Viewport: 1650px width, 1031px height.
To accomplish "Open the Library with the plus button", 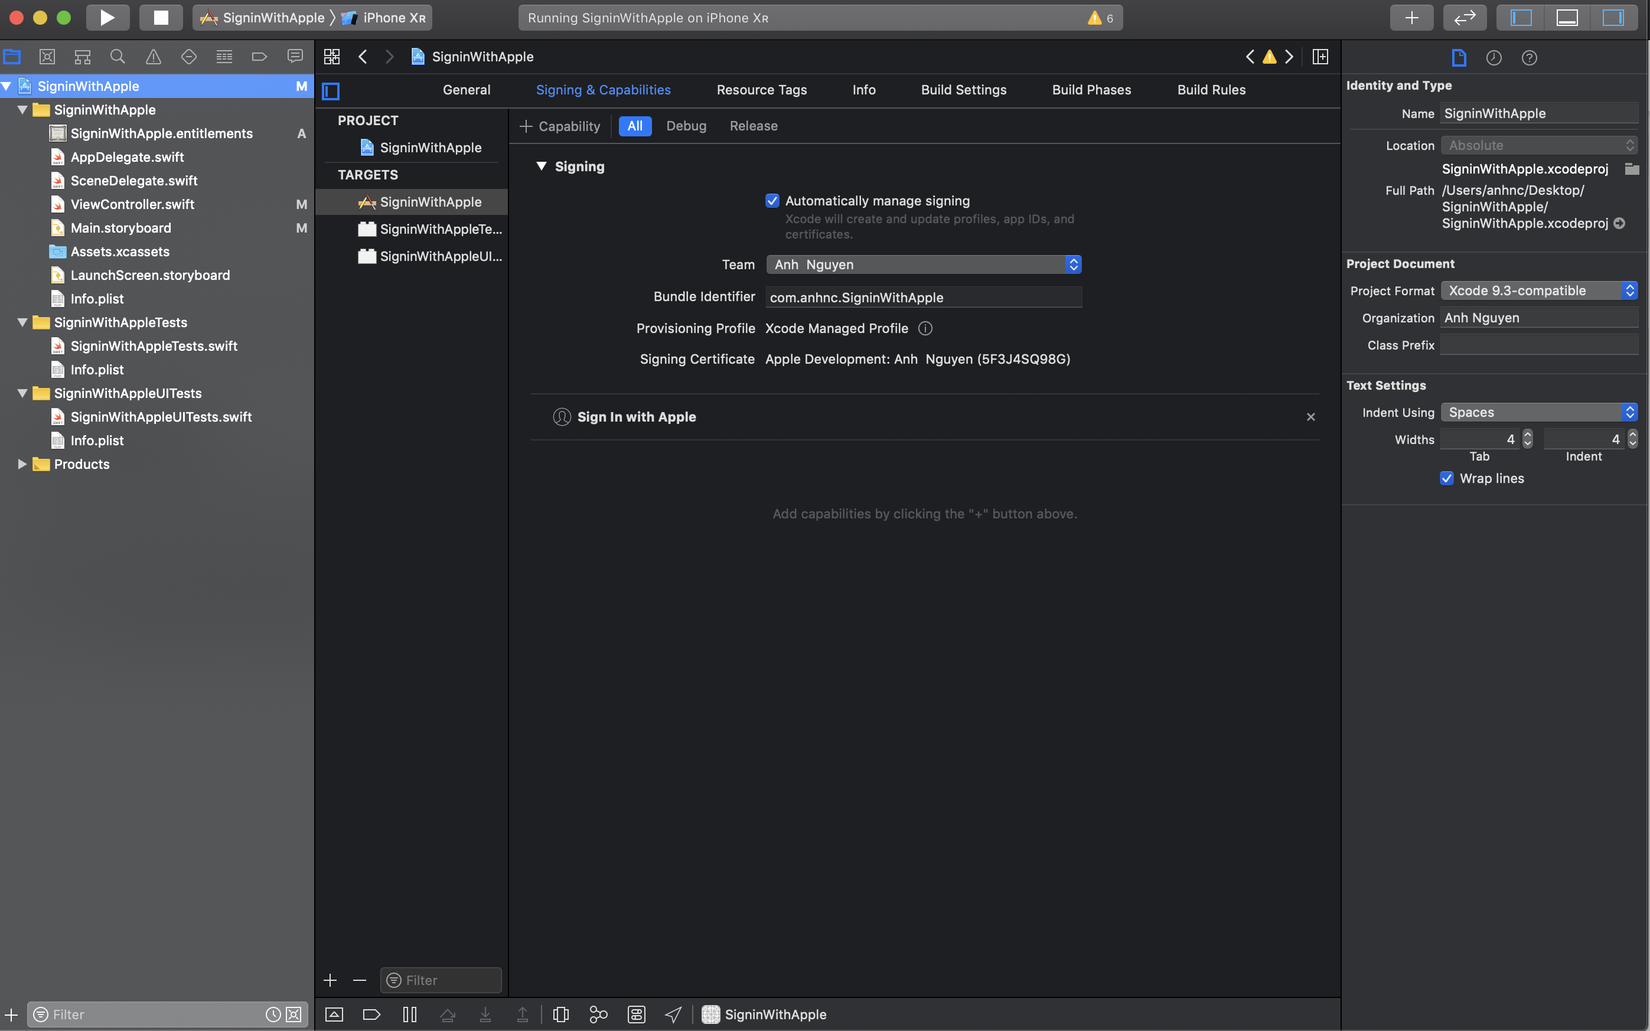I will (1411, 17).
